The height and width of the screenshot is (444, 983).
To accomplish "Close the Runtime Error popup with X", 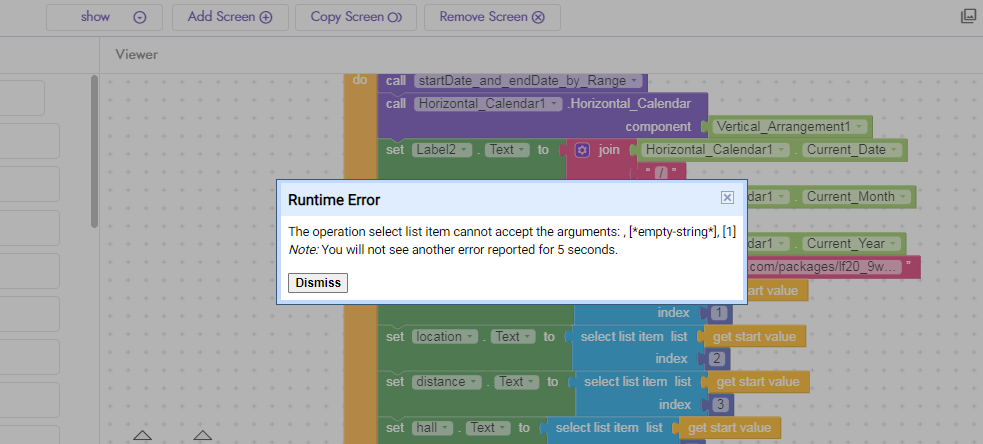I will coord(727,198).
